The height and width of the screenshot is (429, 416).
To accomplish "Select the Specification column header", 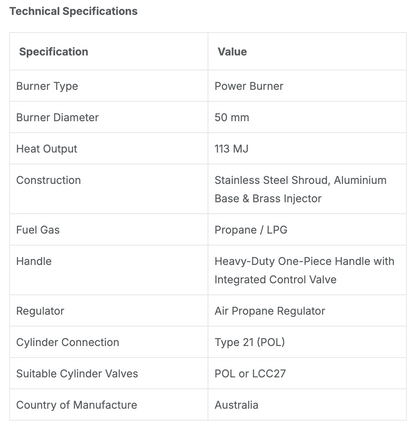I will [x=54, y=52].
